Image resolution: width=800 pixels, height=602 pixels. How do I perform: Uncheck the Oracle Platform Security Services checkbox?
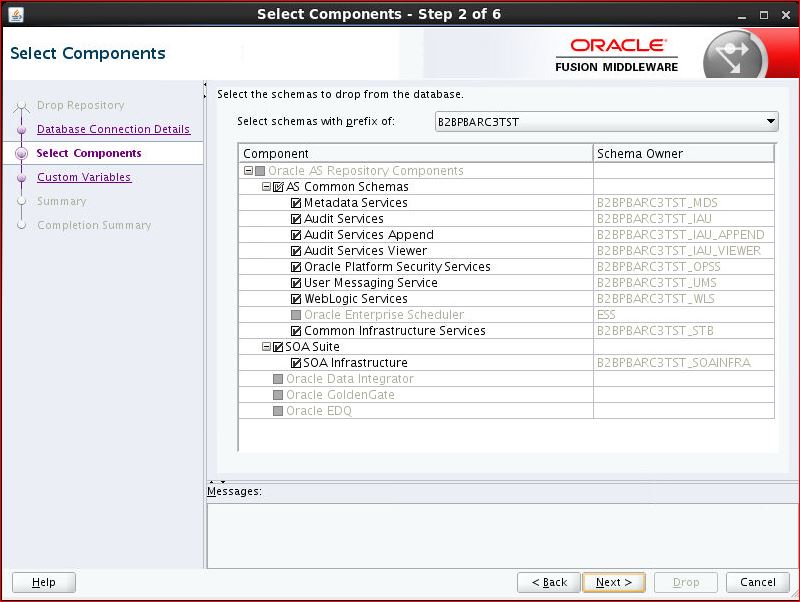(x=296, y=267)
